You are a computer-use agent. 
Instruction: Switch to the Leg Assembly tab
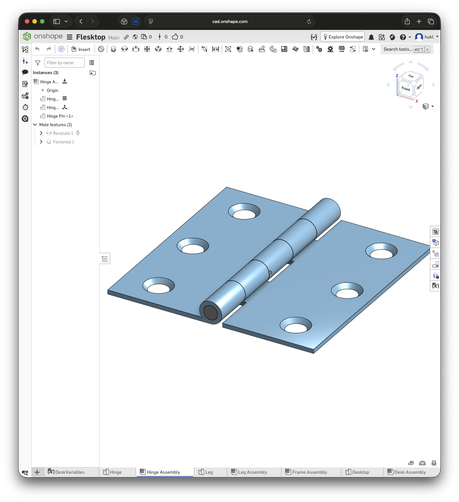click(249, 472)
